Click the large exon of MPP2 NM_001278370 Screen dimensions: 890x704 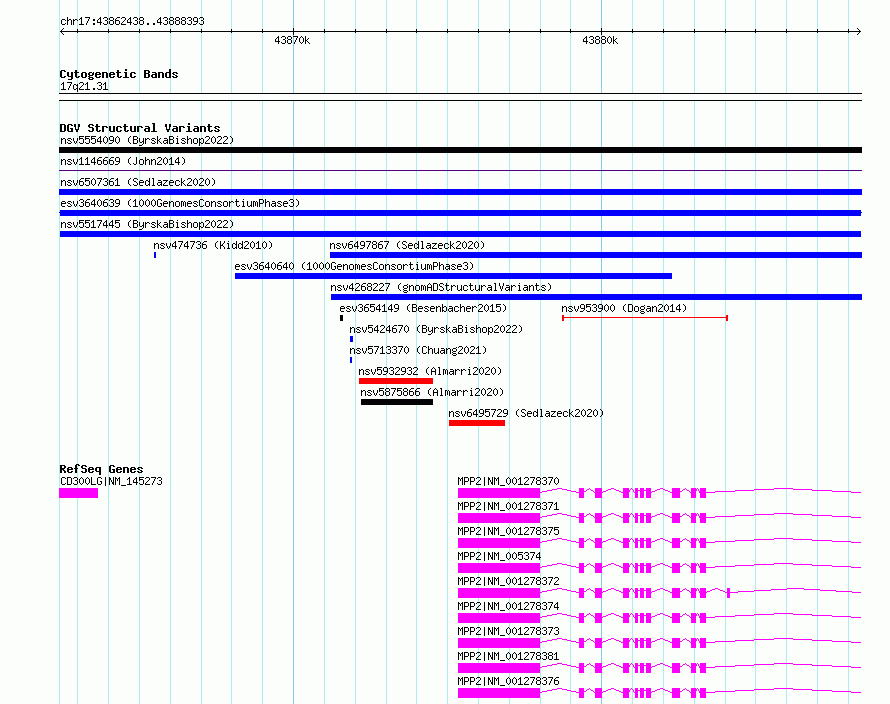pyautogui.click(x=499, y=493)
